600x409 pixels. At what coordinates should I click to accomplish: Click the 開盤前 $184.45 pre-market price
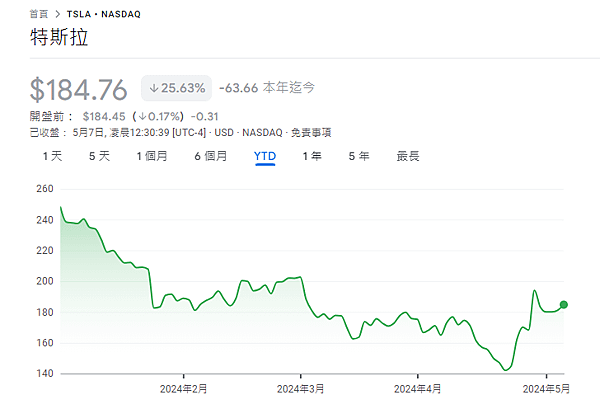tap(104, 116)
